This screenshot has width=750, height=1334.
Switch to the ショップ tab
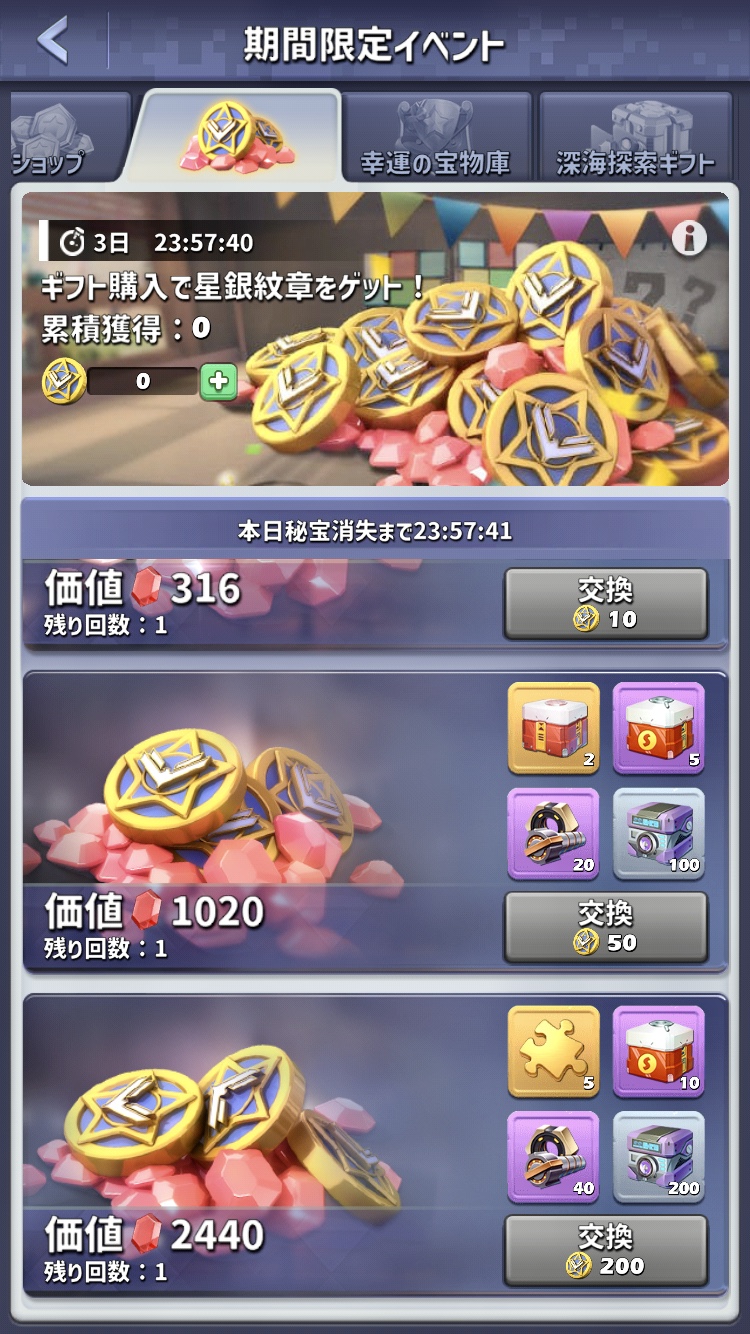(66, 137)
